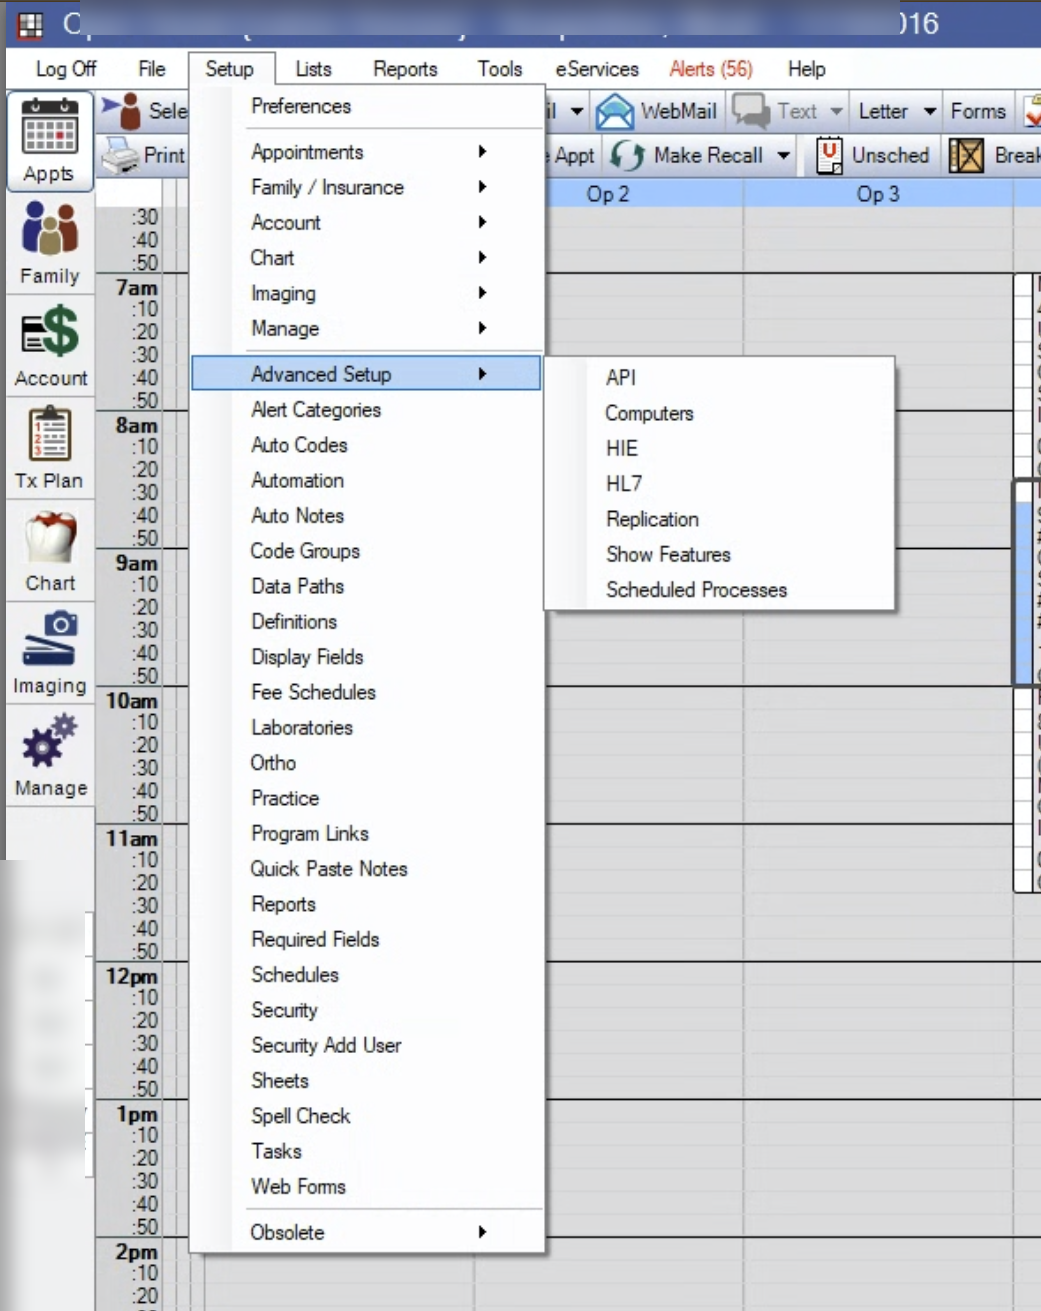This screenshot has width=1041, height=1311.
Task: Open the Account module dollar icon
Action: [x=50, y=332]
